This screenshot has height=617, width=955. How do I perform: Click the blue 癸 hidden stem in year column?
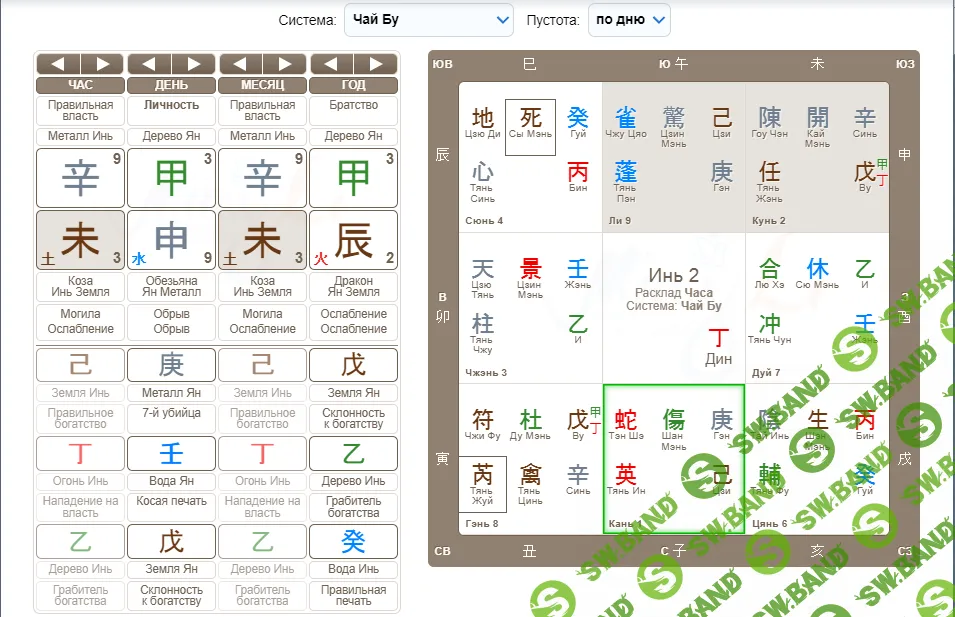(354, 541)
